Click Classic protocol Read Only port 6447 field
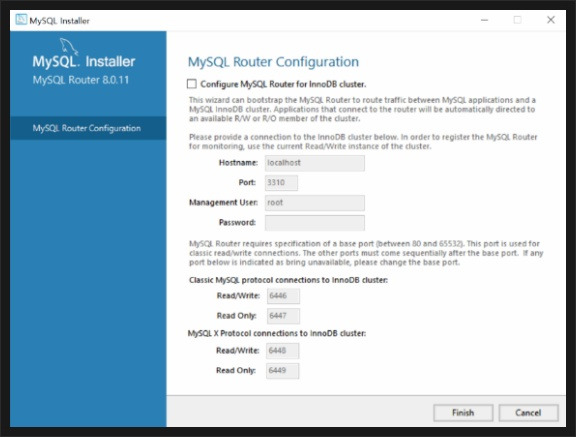The height and width of the screenshot is (437, 576). click(283, 316)
